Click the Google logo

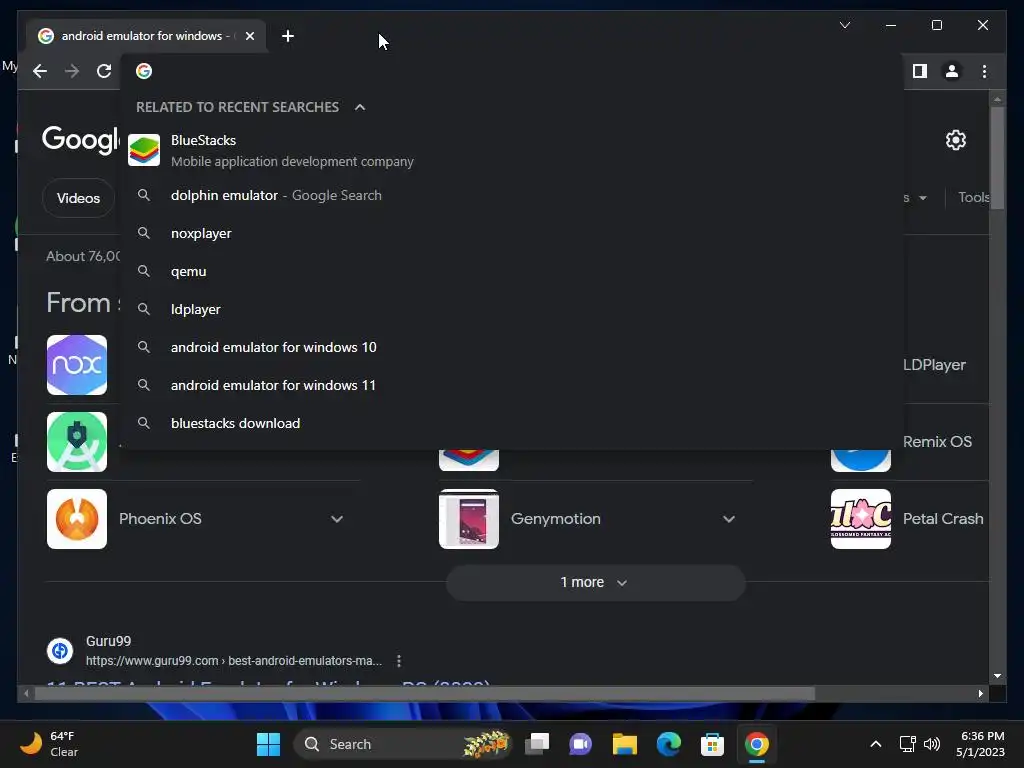[81, 140]
